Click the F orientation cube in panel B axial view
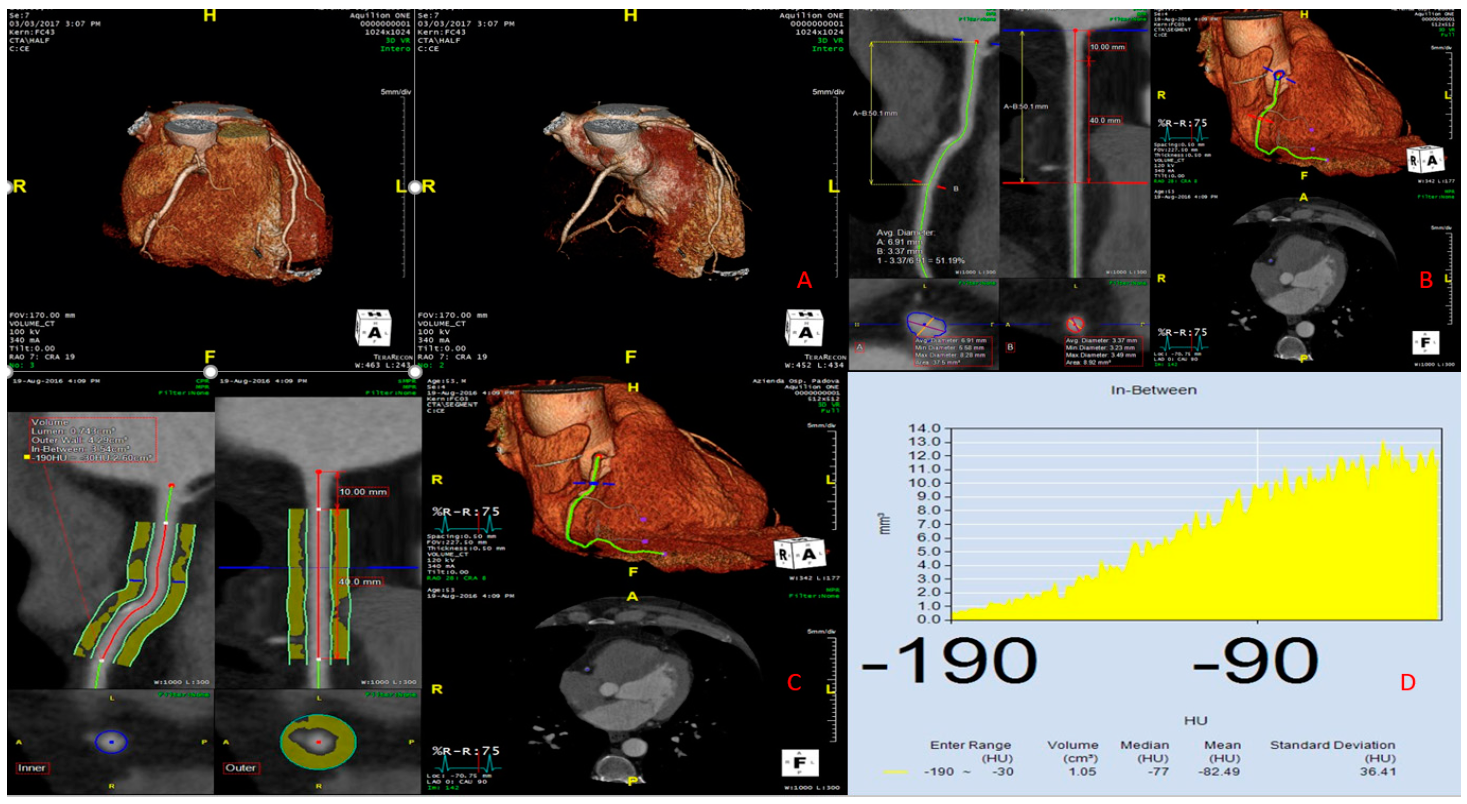Image resolution: width=1467 pixels, height=804 pixels. [x=1427, y=343]
